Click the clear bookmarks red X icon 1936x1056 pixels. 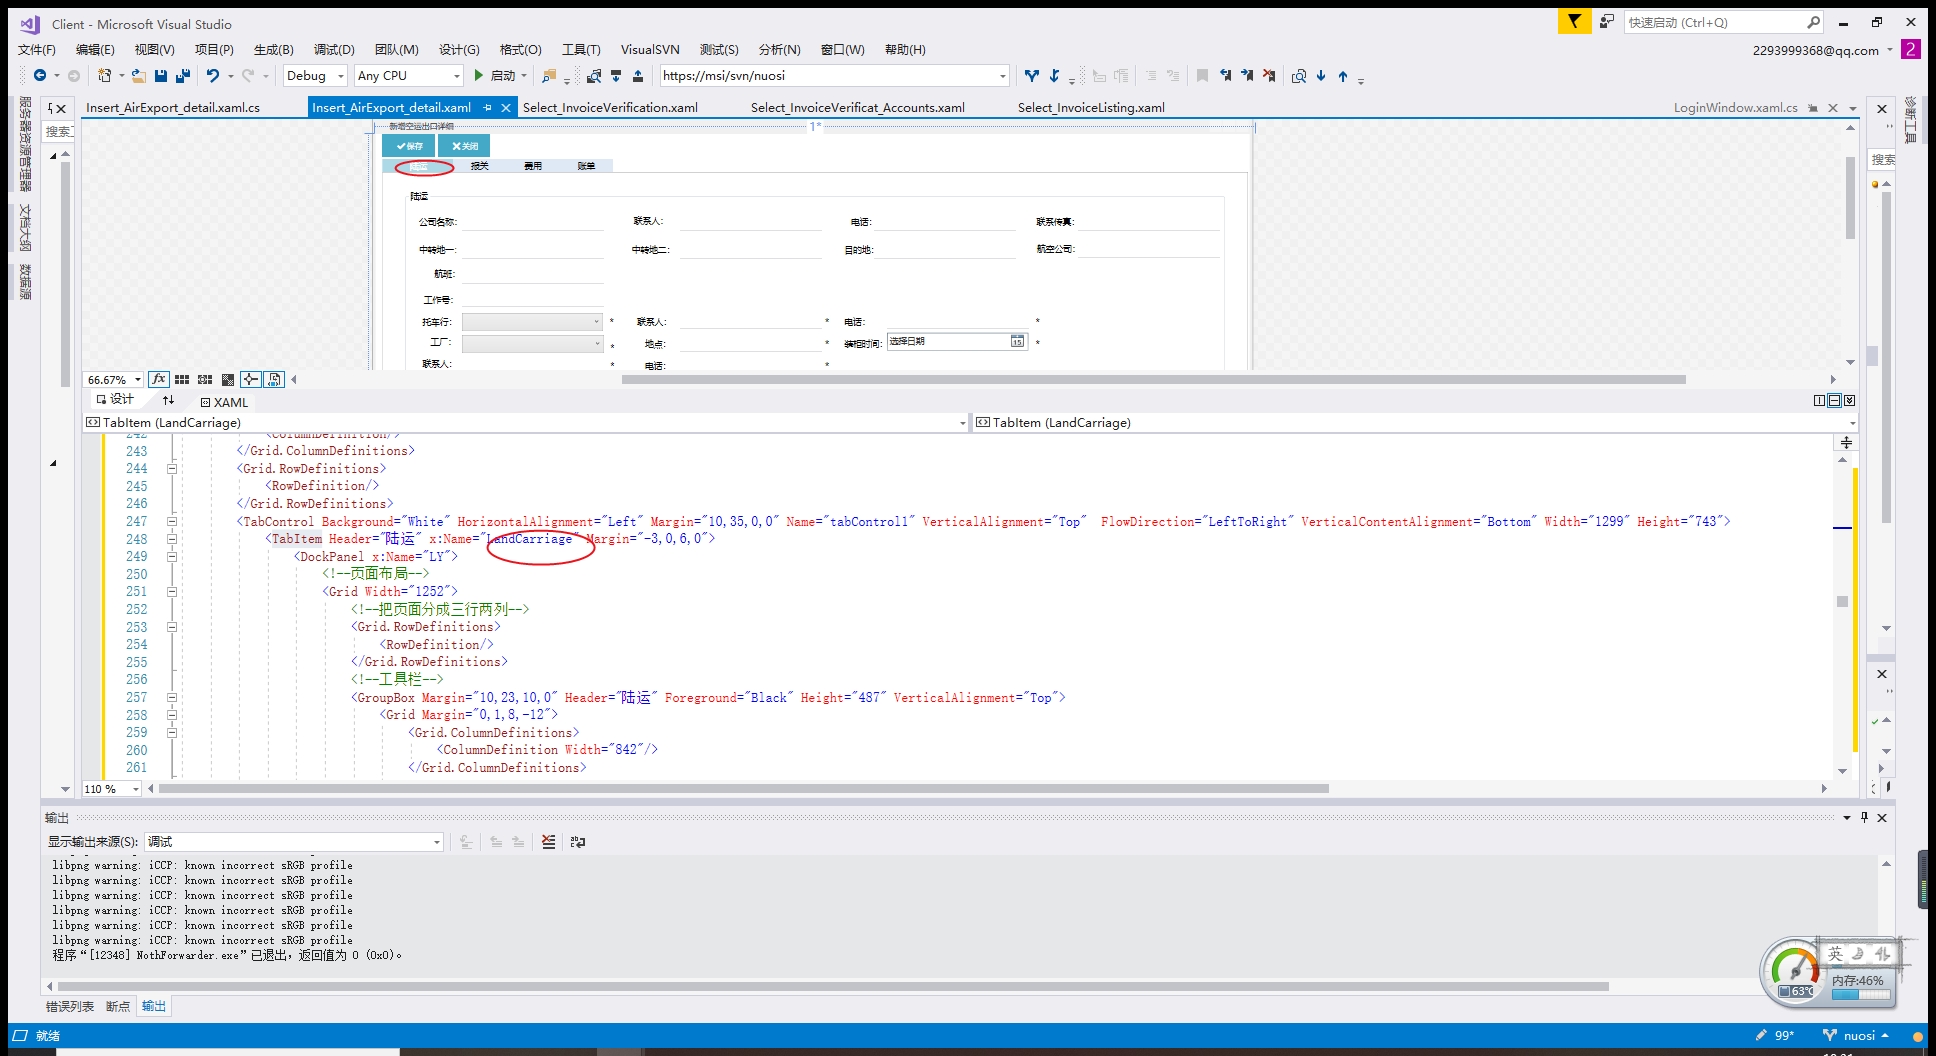click(1269, 75)
